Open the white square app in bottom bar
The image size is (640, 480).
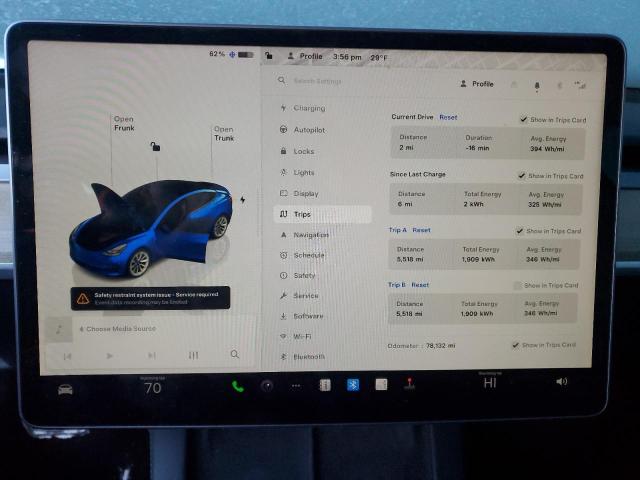pos(381,384)
